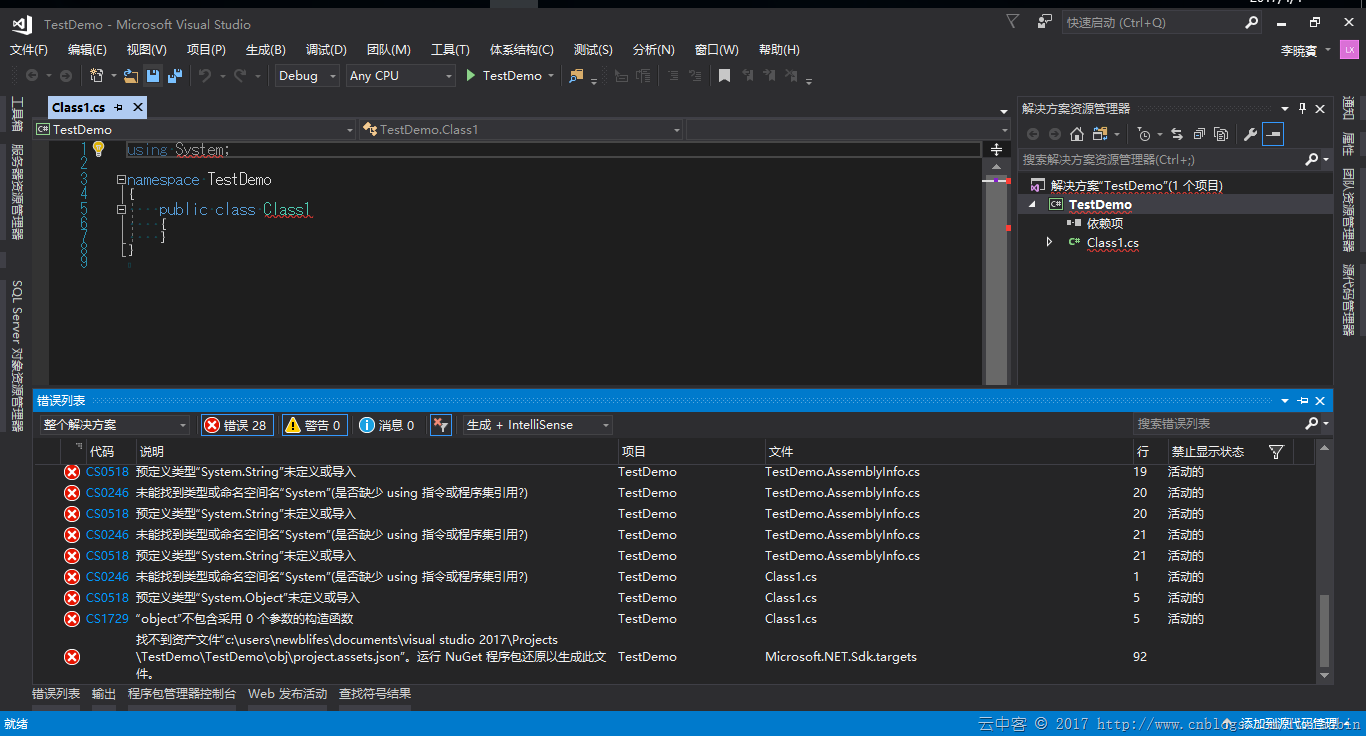Click the Redo arrow icon

click(240, 76)
